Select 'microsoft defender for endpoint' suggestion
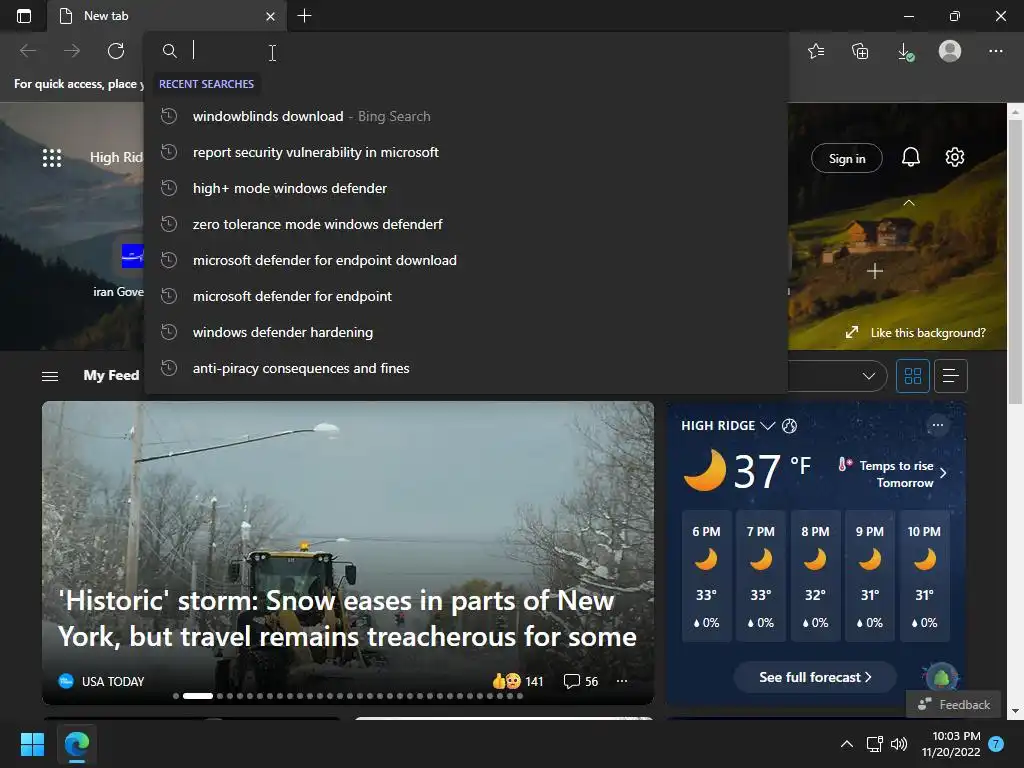 point(466,296)
